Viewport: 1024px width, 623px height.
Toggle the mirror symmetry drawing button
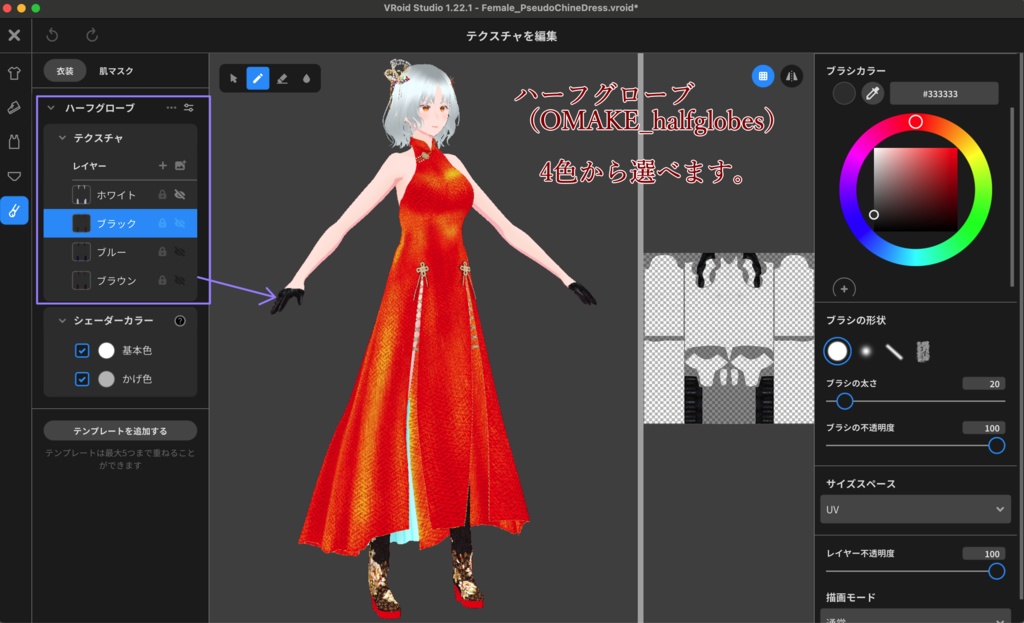pos(792,76)
